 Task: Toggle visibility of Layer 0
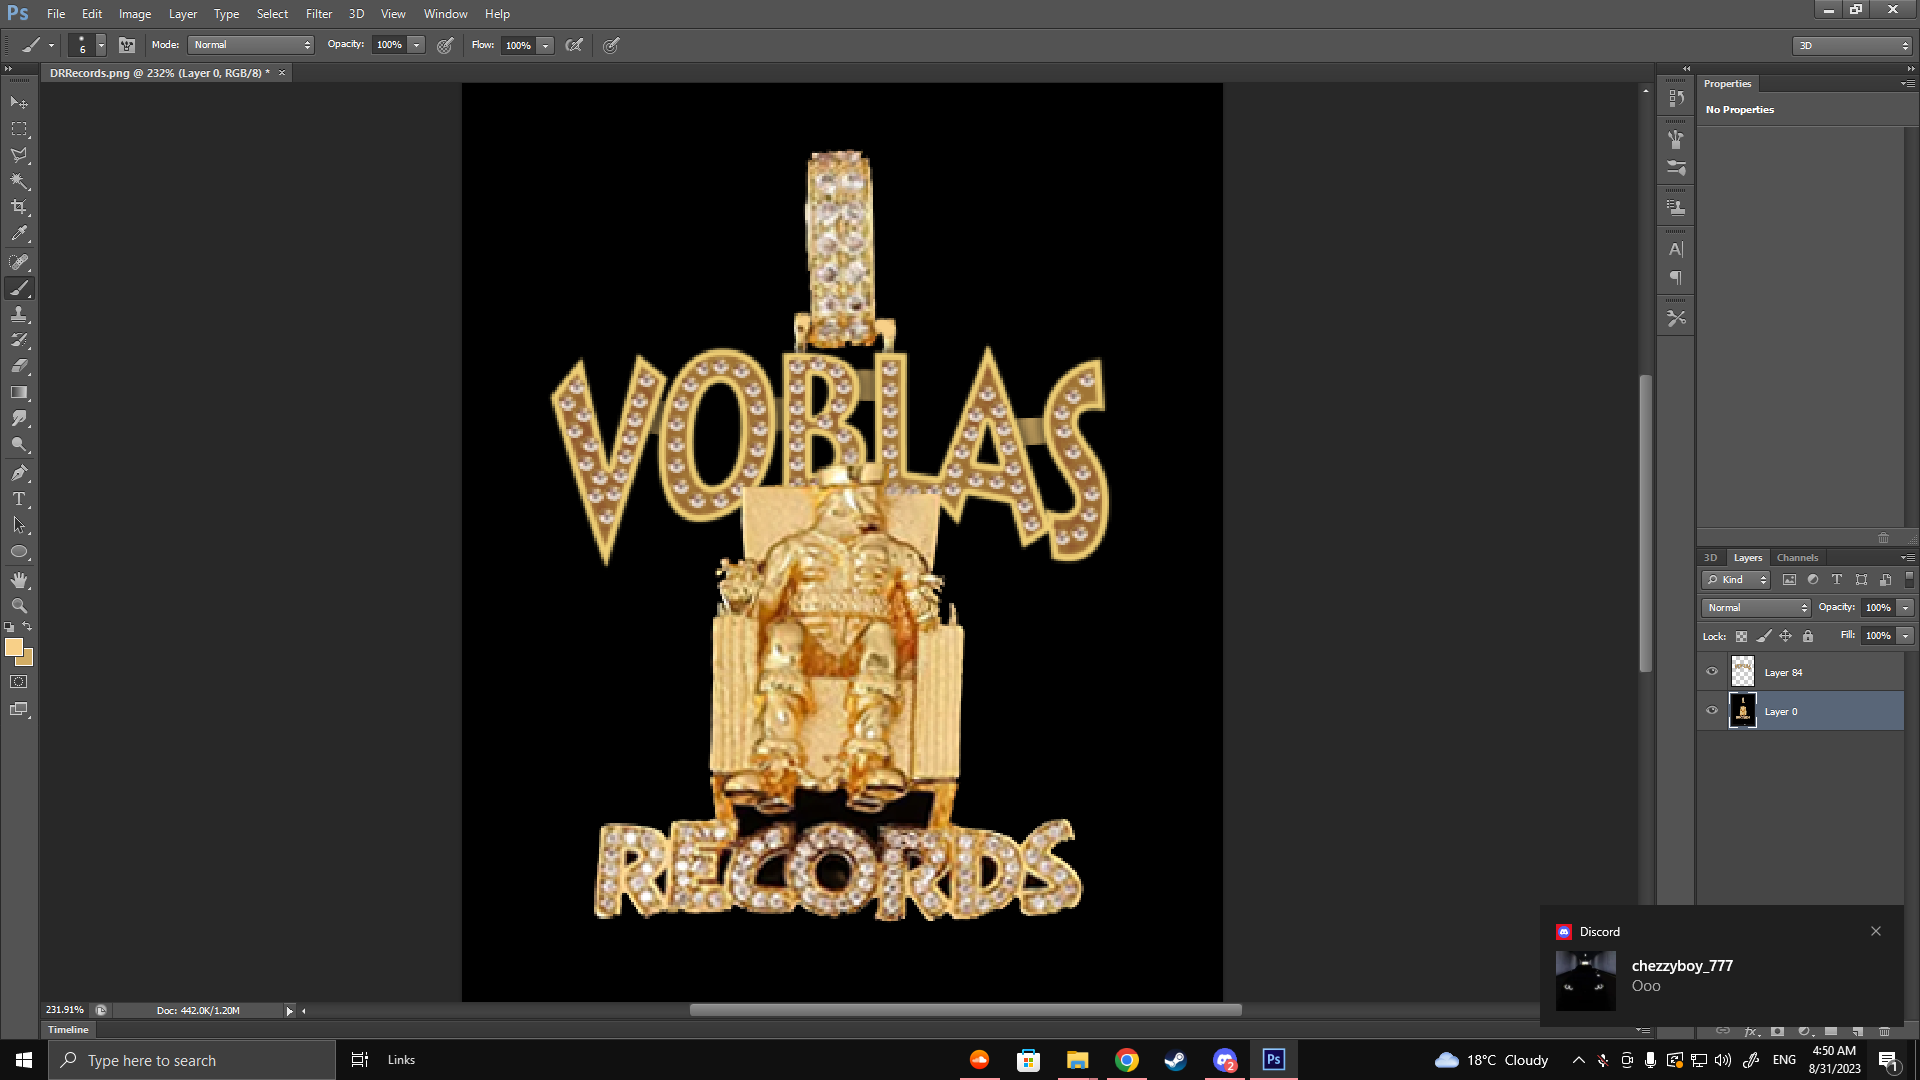point(1712,711)
